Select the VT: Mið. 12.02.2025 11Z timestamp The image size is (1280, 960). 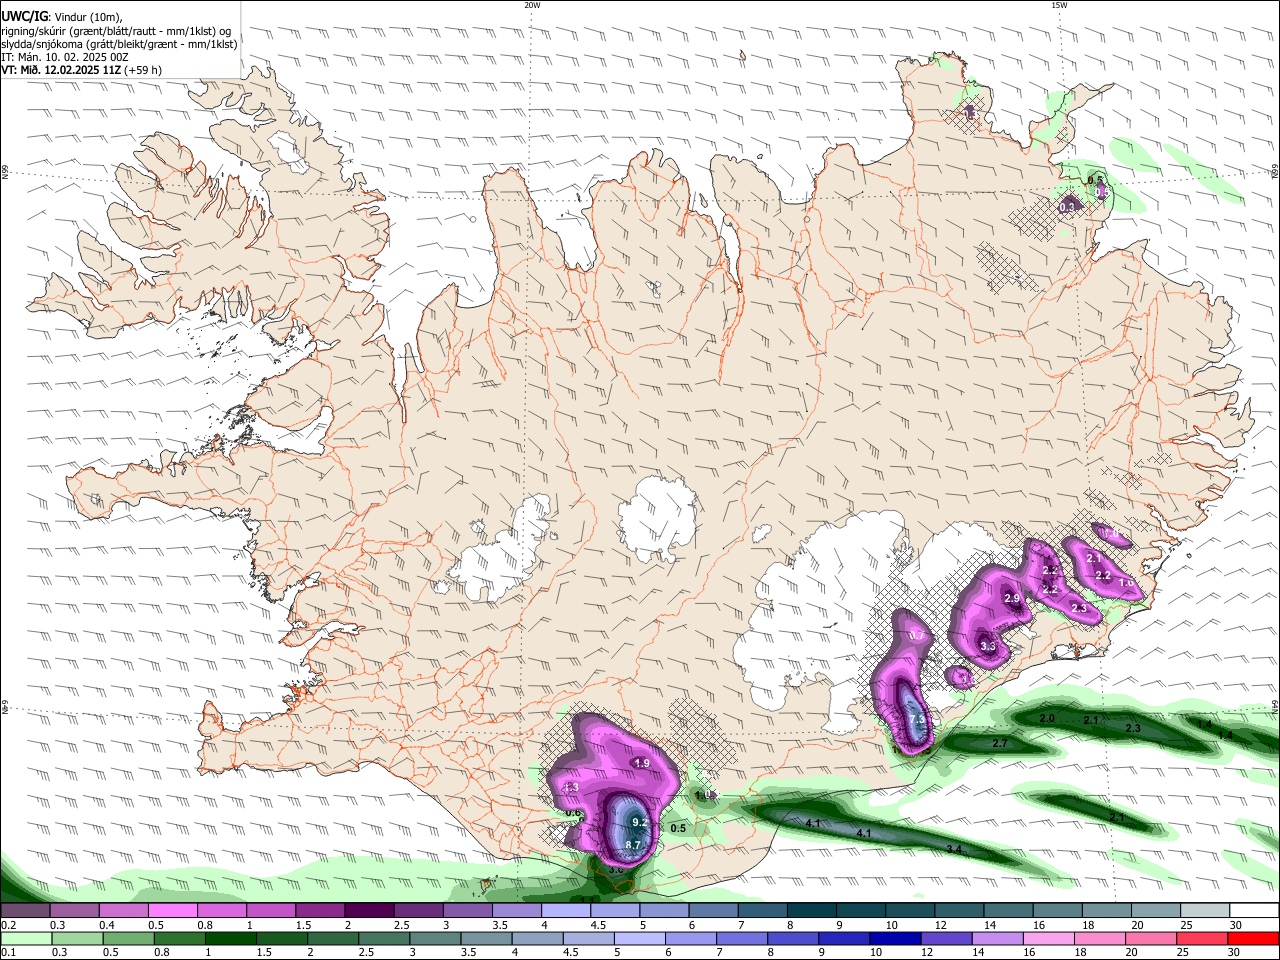click(61, 70)
